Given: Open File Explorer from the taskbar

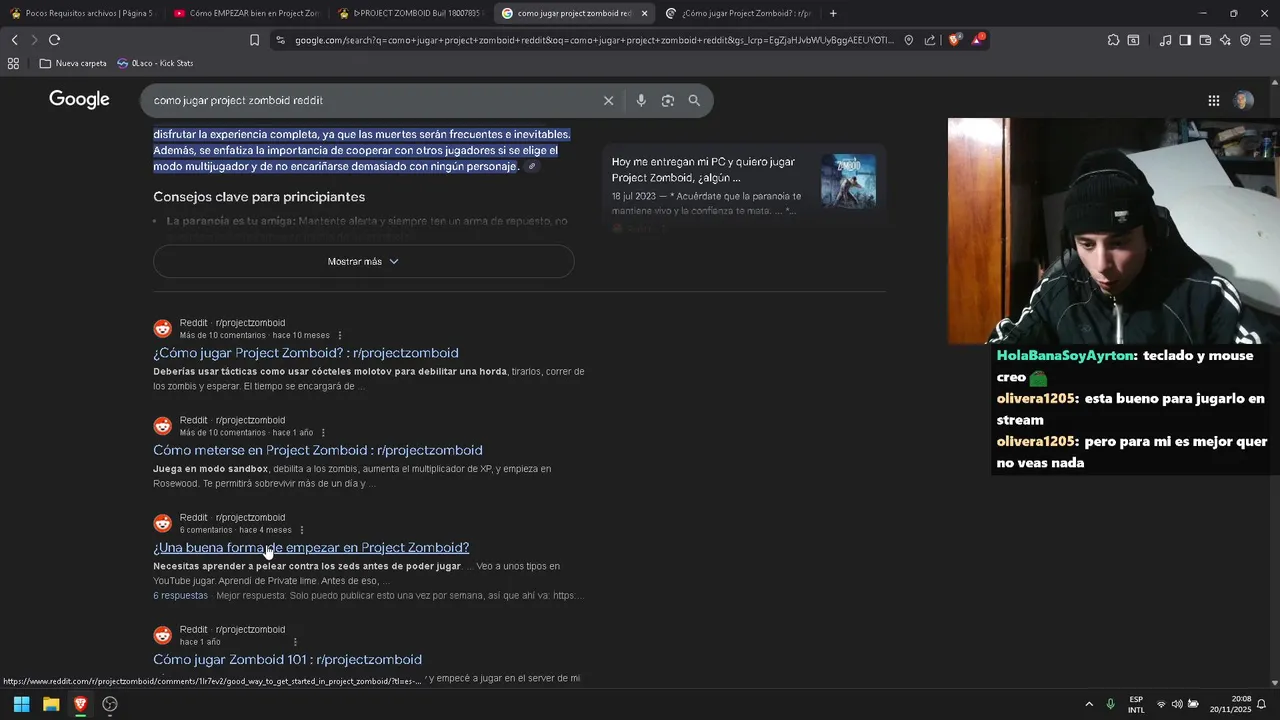Looking at the screenshot, I should point(51,704).
